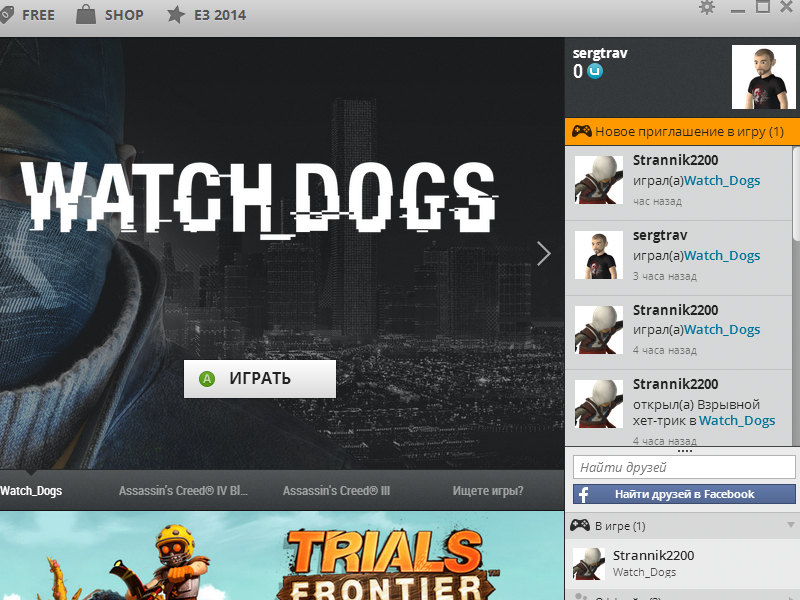The height and width of the screenshot is (600, 800).
Task: Select the 'Ищете игры?' carousel tab
Action: (x=488, y=491)
